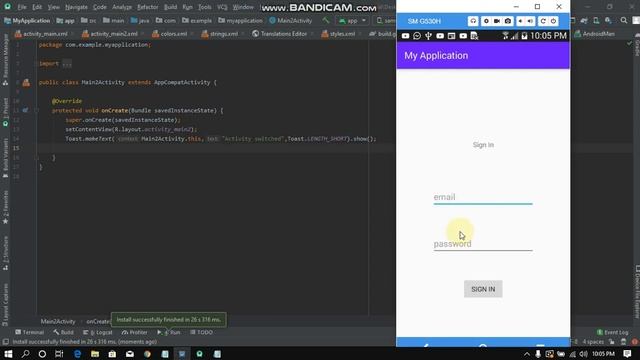Switch to activity_main2.xml editor tab

111,34
